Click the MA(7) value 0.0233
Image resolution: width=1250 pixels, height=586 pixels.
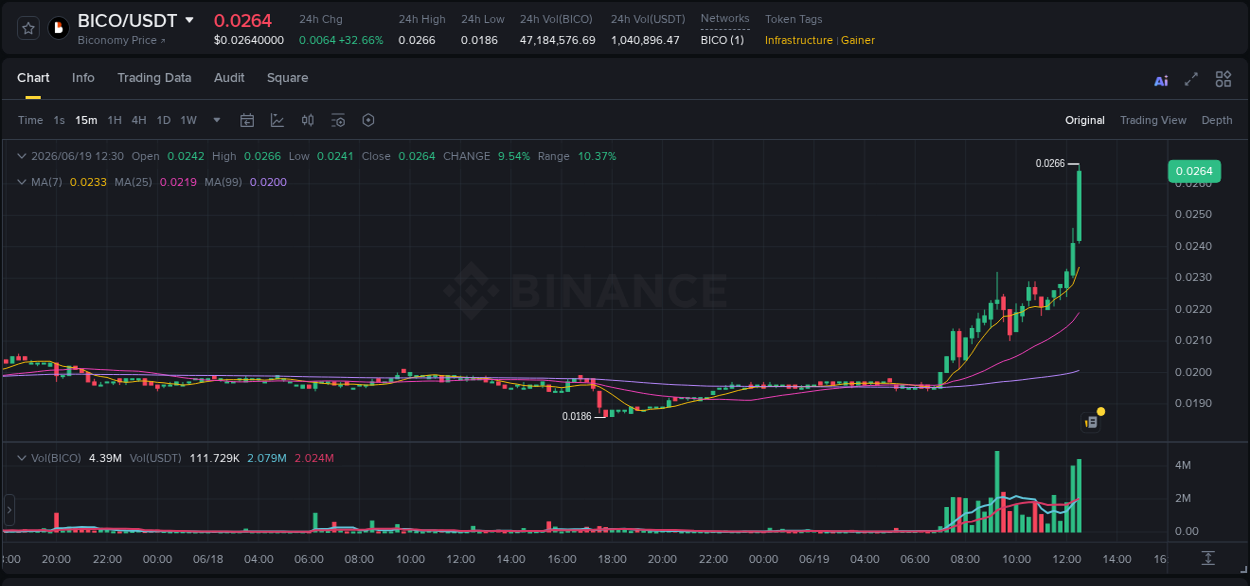point(88,182)
